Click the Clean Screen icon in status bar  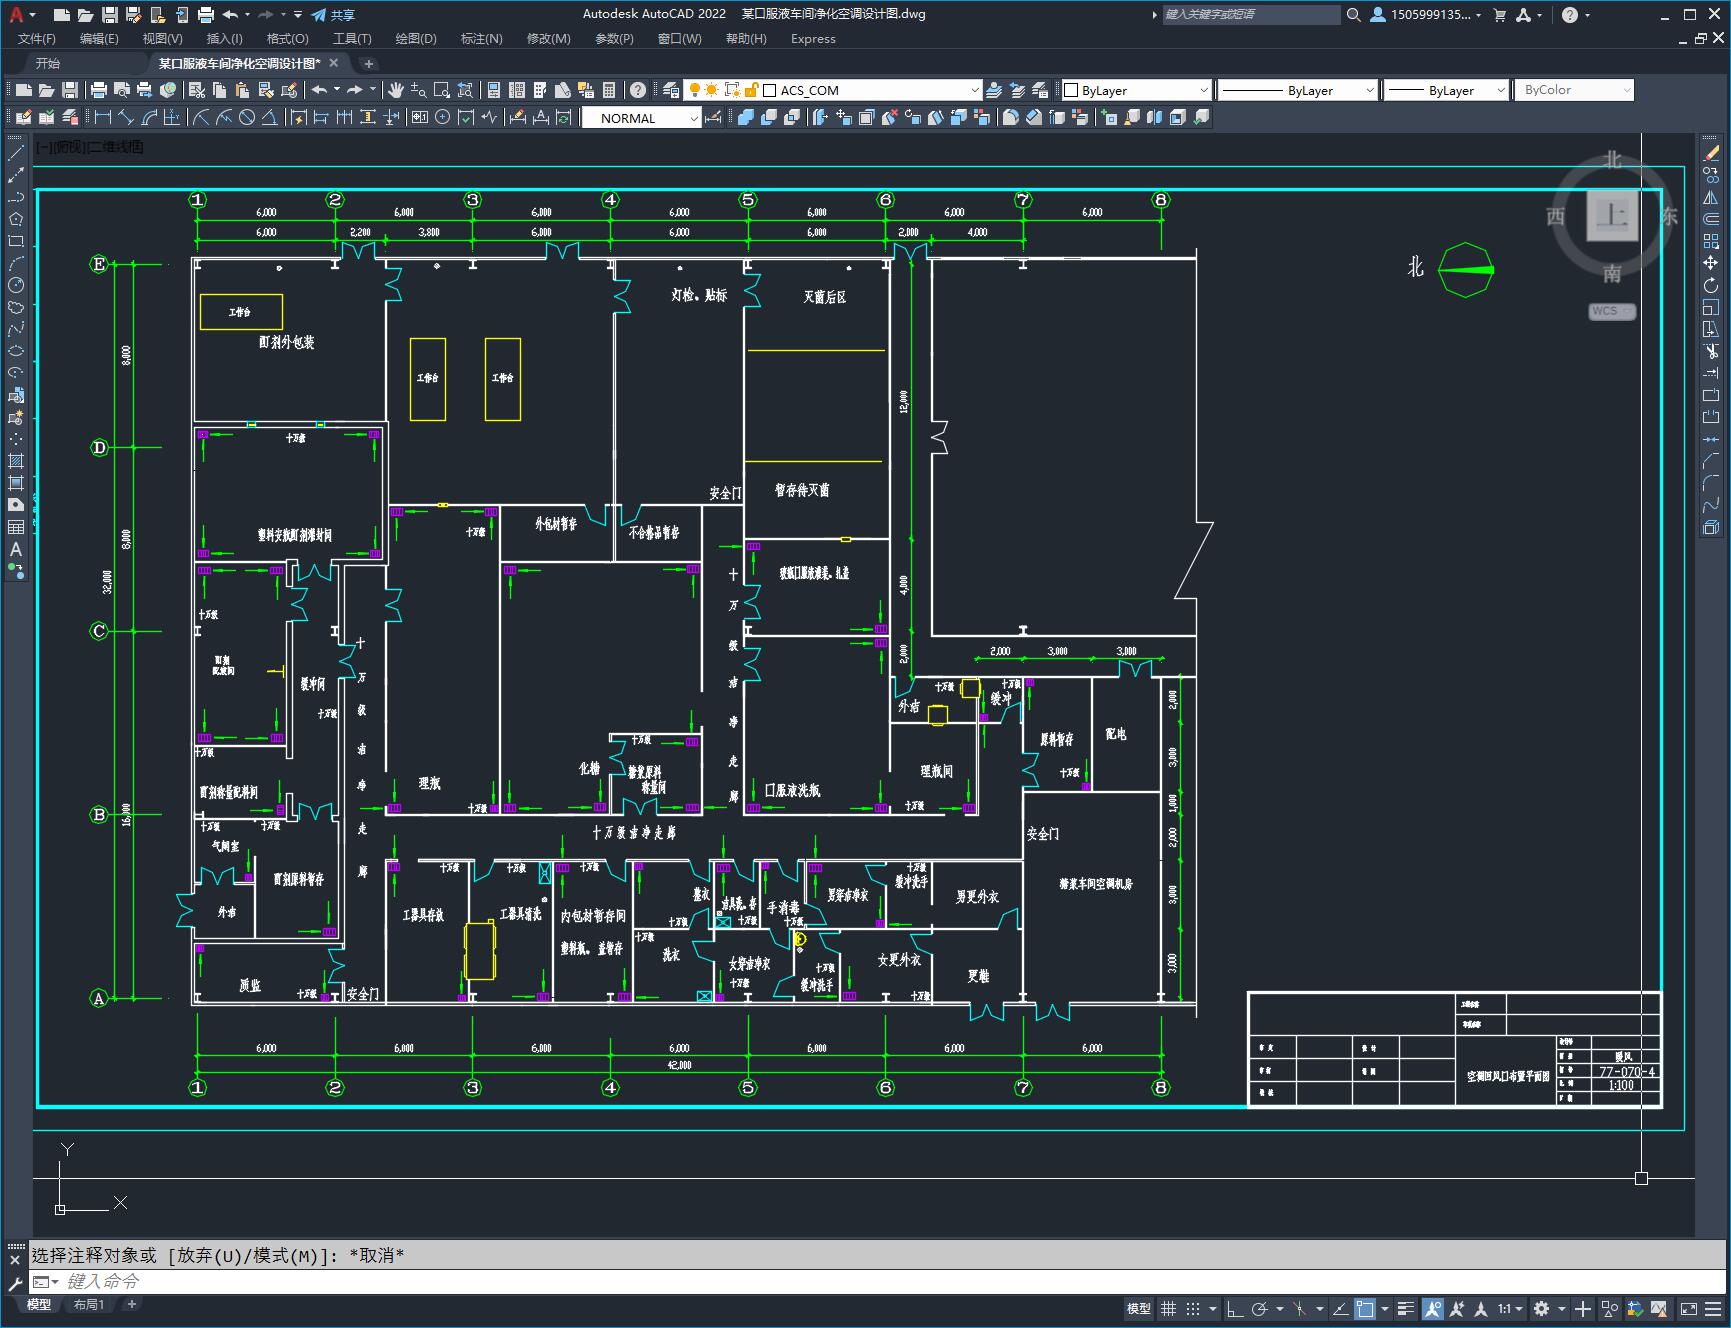pos(1688,1308)
